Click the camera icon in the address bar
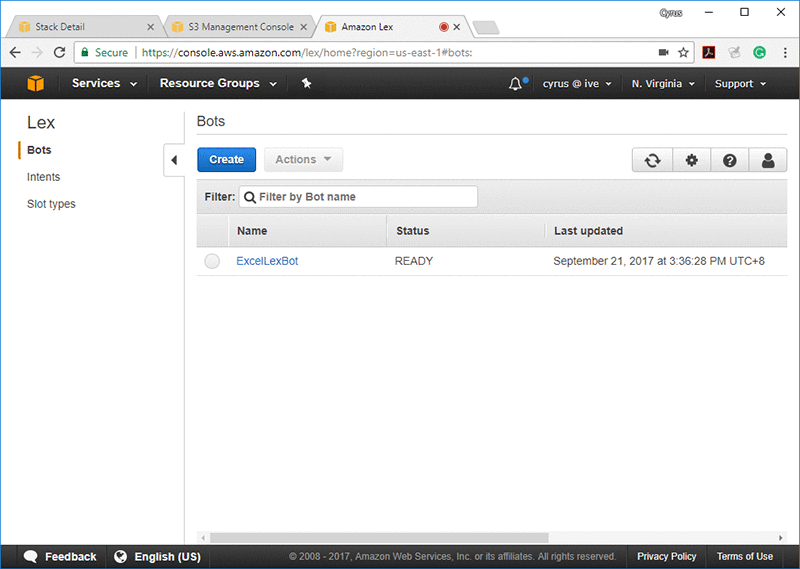The image size is (800, 569). click(663, 53)
